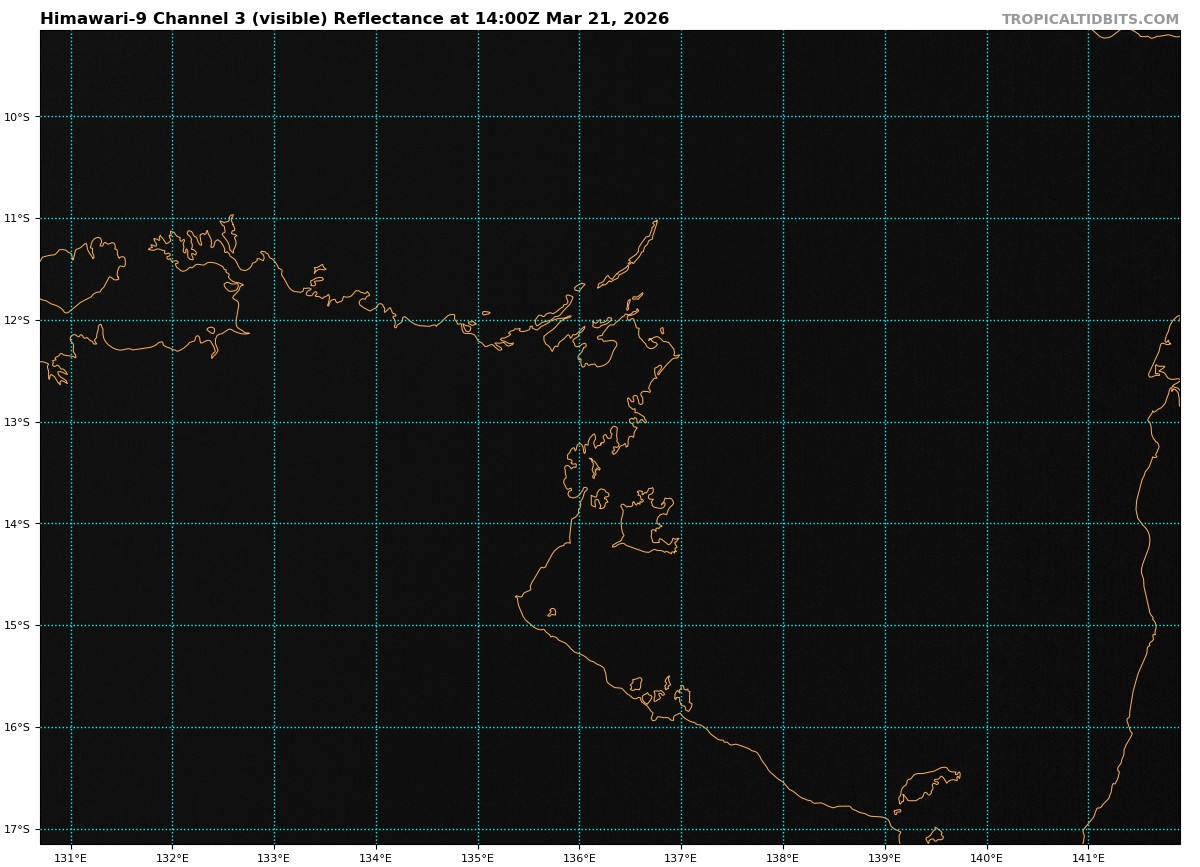Click the 141°E longitude axis label
Image resolution: width=1200 pixels, height=867 pixels.
point(1088,857)
